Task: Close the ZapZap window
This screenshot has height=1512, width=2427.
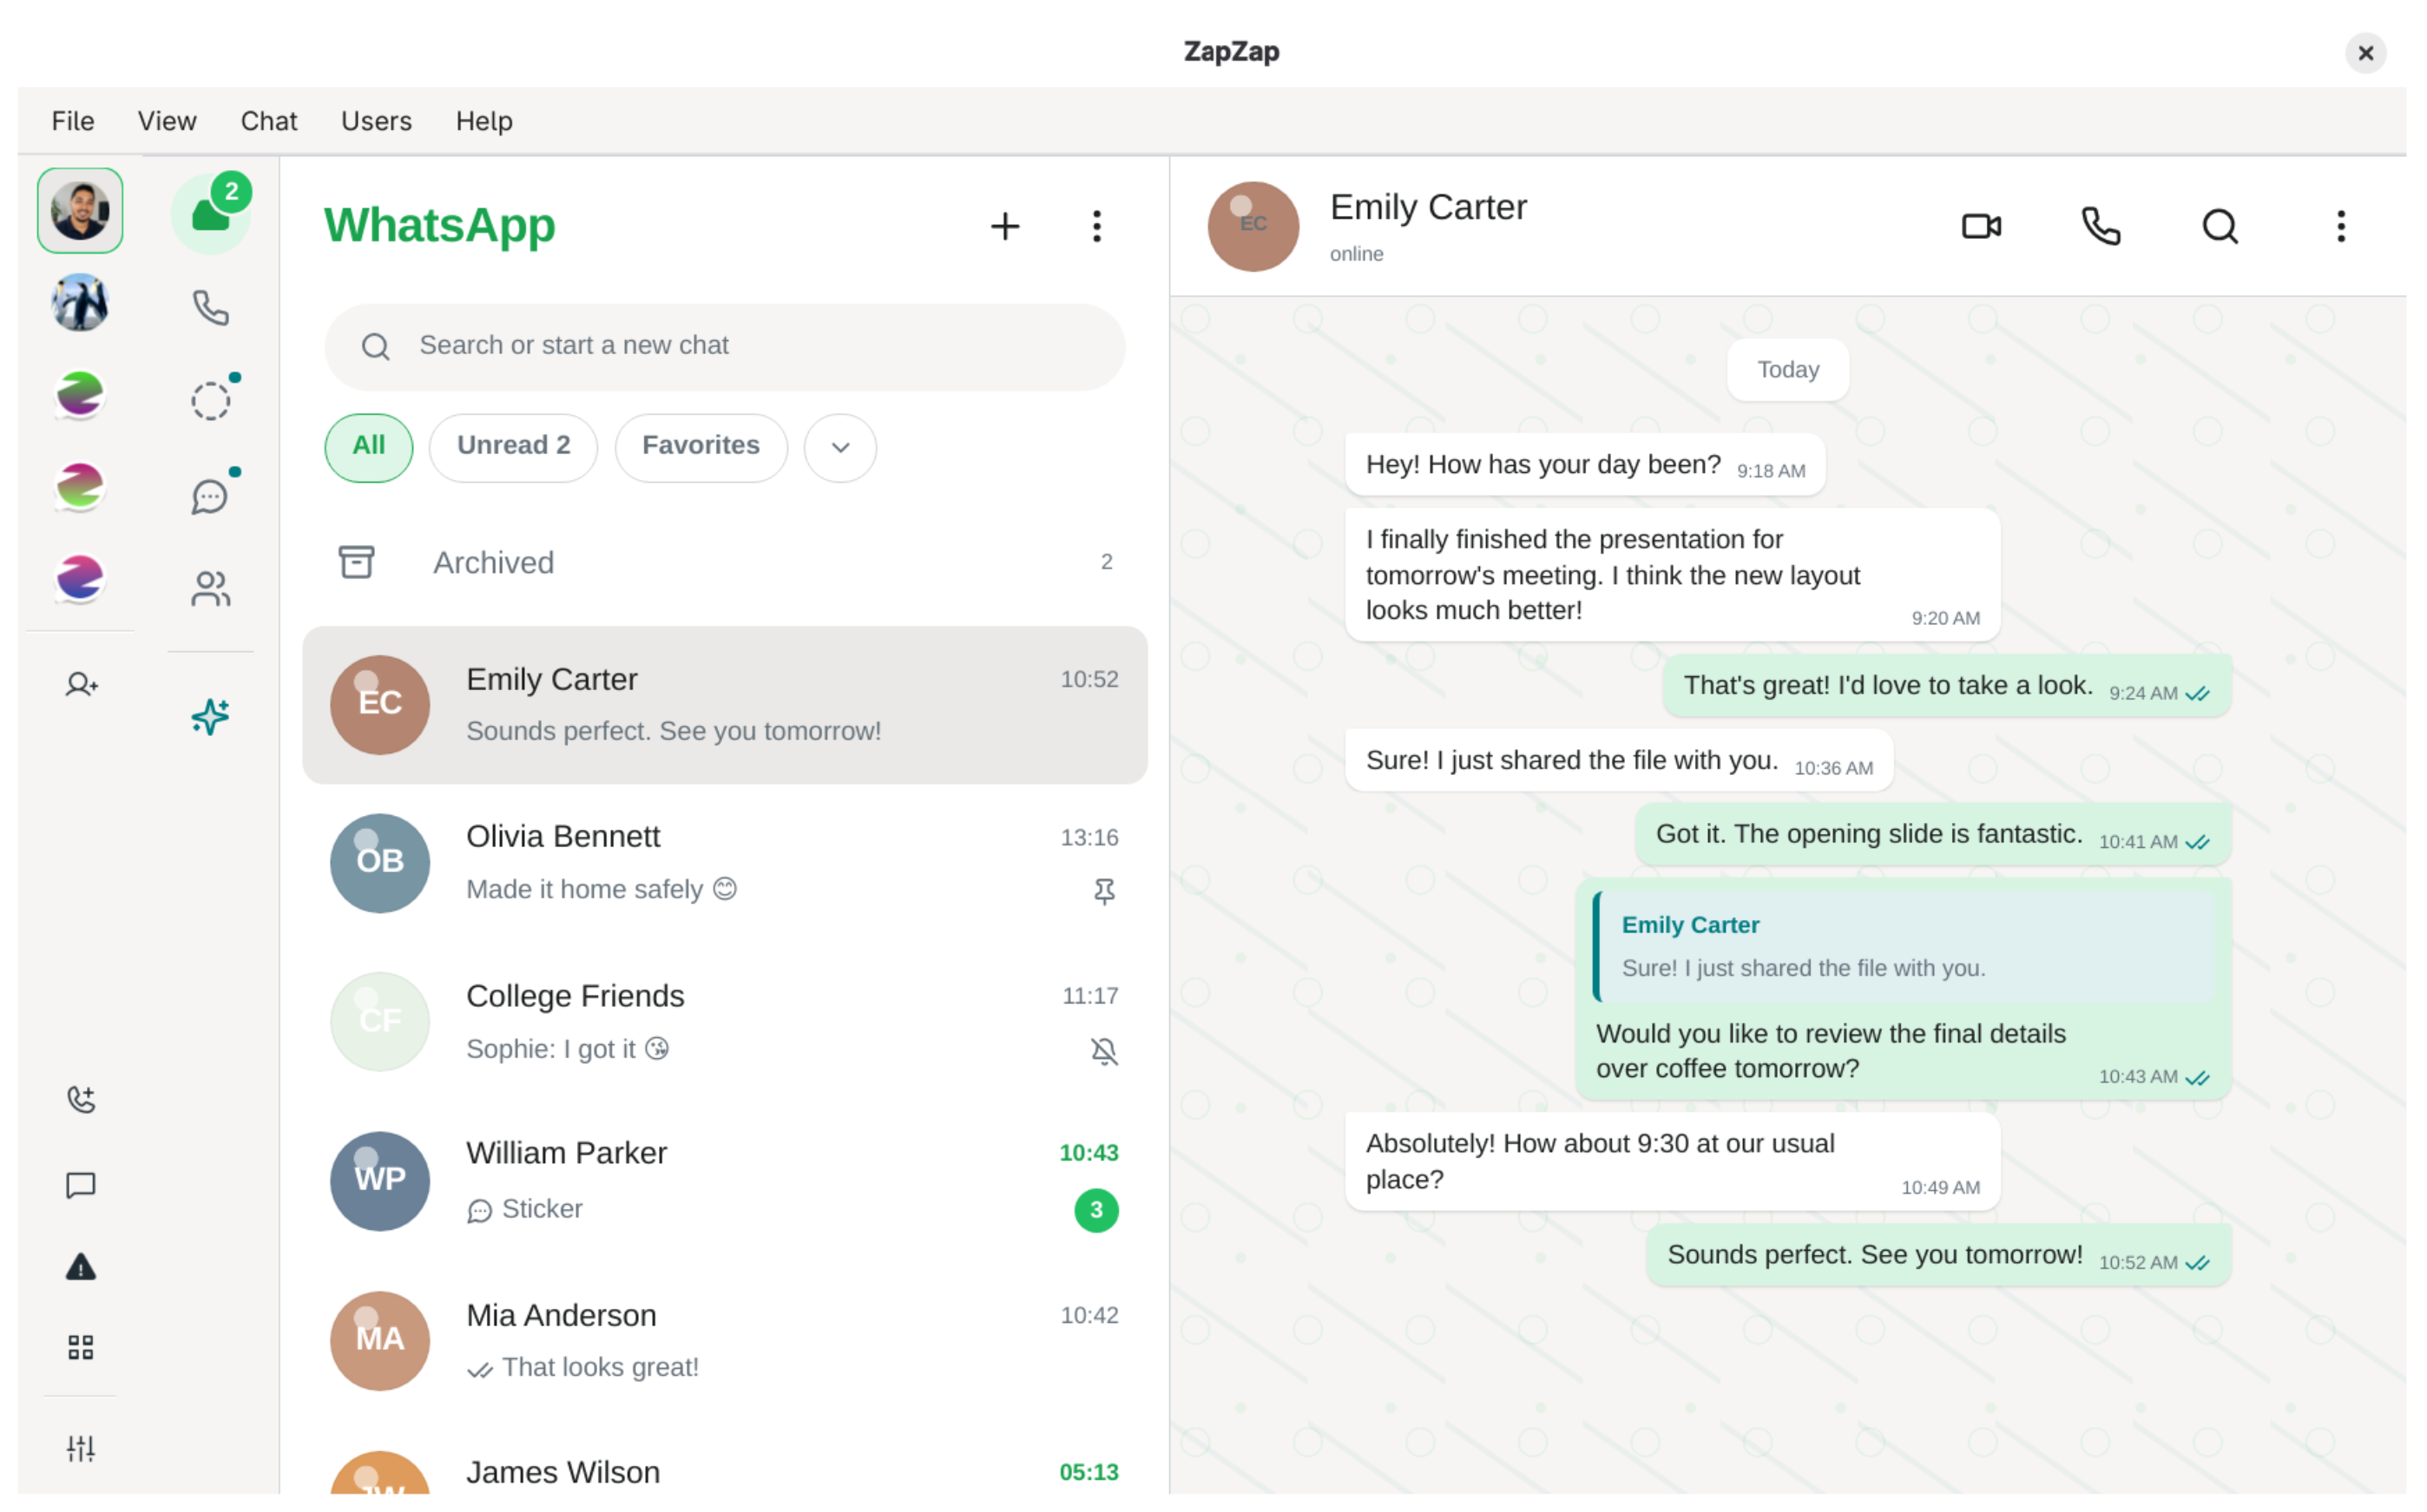Action: (x=2365, y=53)
